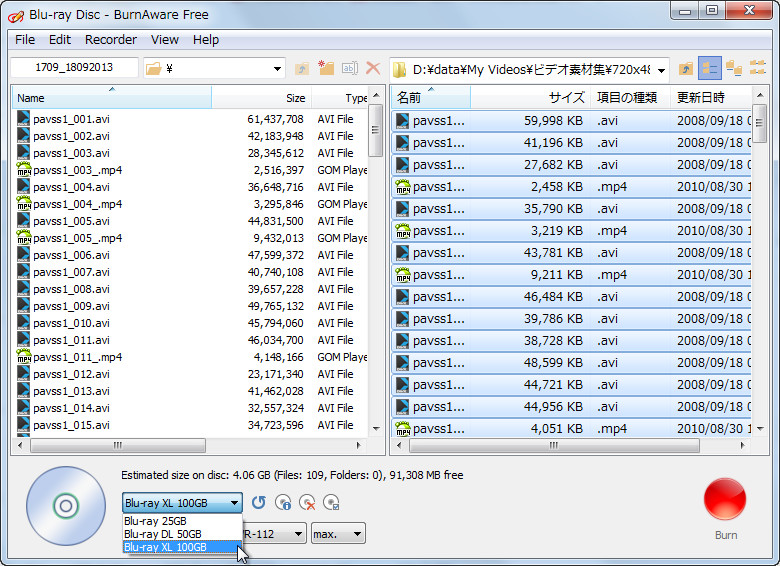Sort browser by 更新日時 column
The image size is (780, 566).
click(x=711, y=97)
